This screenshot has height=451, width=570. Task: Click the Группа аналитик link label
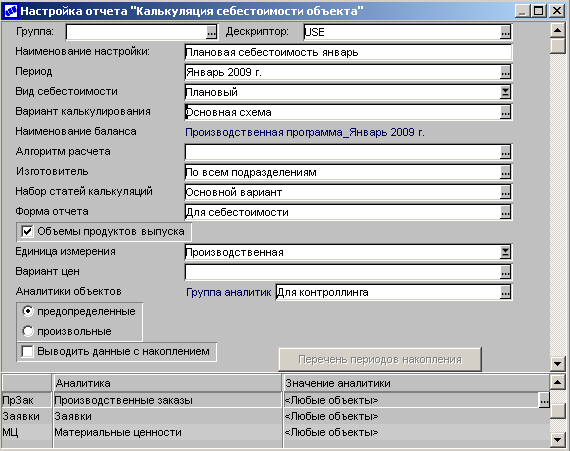(x=229, y=292)
